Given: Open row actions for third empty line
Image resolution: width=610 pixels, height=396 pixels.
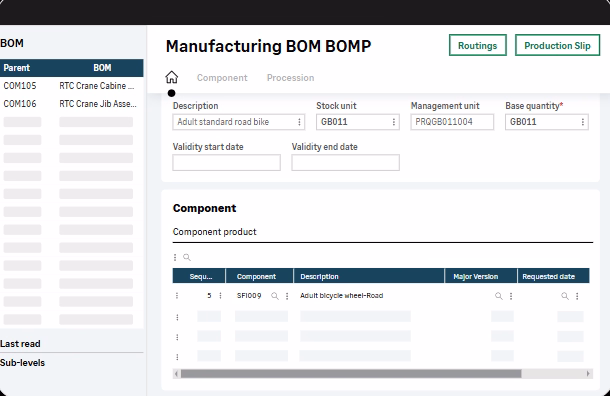Looking at the screenshot, I should (177, 357).
